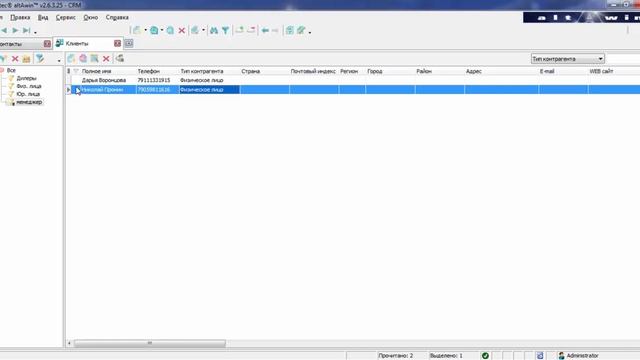Click the folder icon in filter tree toolbar
Image resolution: width=640 pixels, height=360 pixels.
click(x=27, y=59)
